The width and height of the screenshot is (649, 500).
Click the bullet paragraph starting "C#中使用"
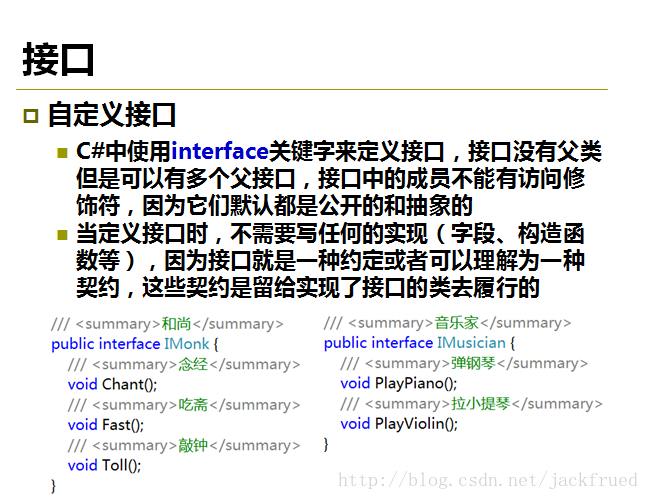coord(339,178)
